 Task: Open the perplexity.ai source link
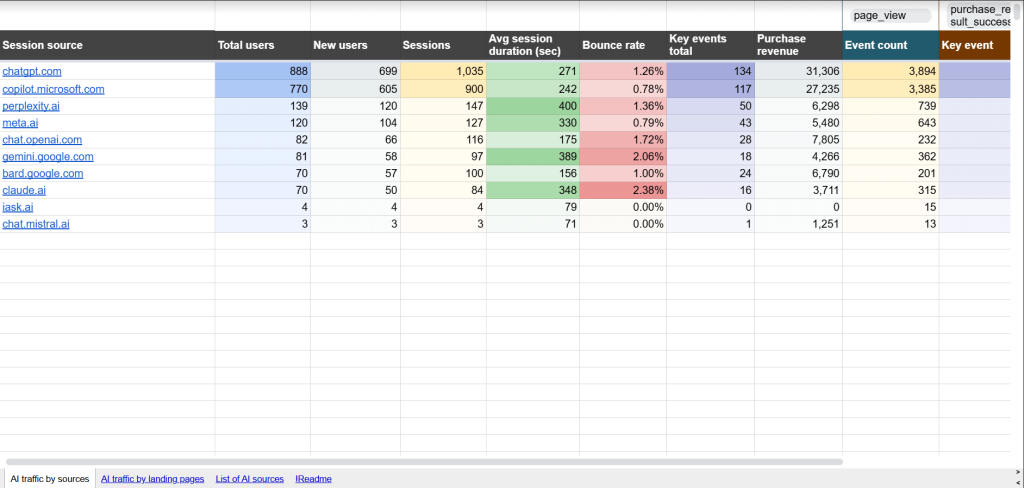[31, 106]
